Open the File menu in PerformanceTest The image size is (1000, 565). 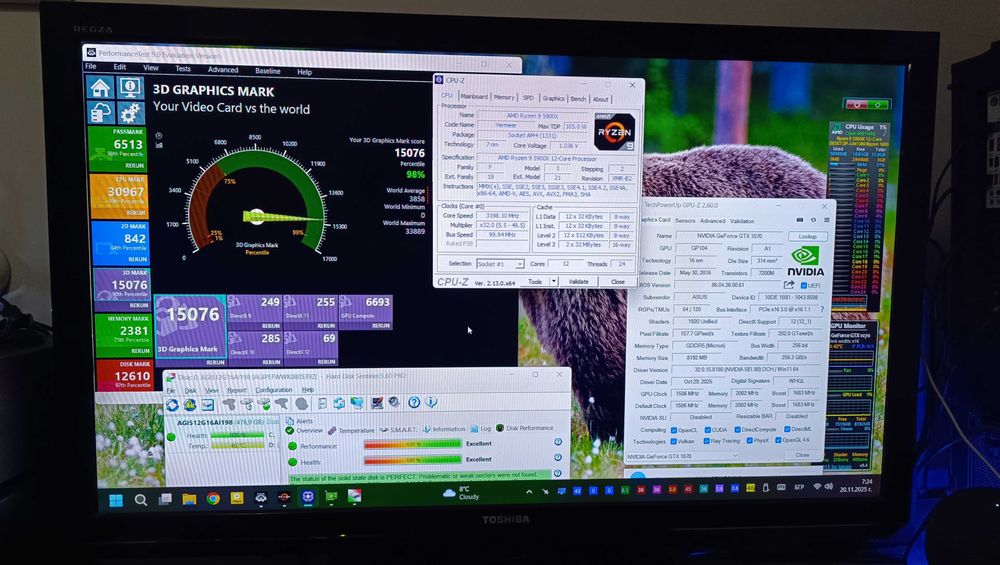tap(91, 66)
